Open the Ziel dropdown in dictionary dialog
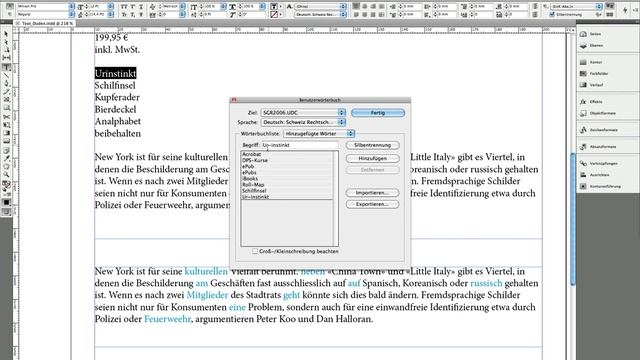This screenshot has height=360, width=640. coord(303,112)
